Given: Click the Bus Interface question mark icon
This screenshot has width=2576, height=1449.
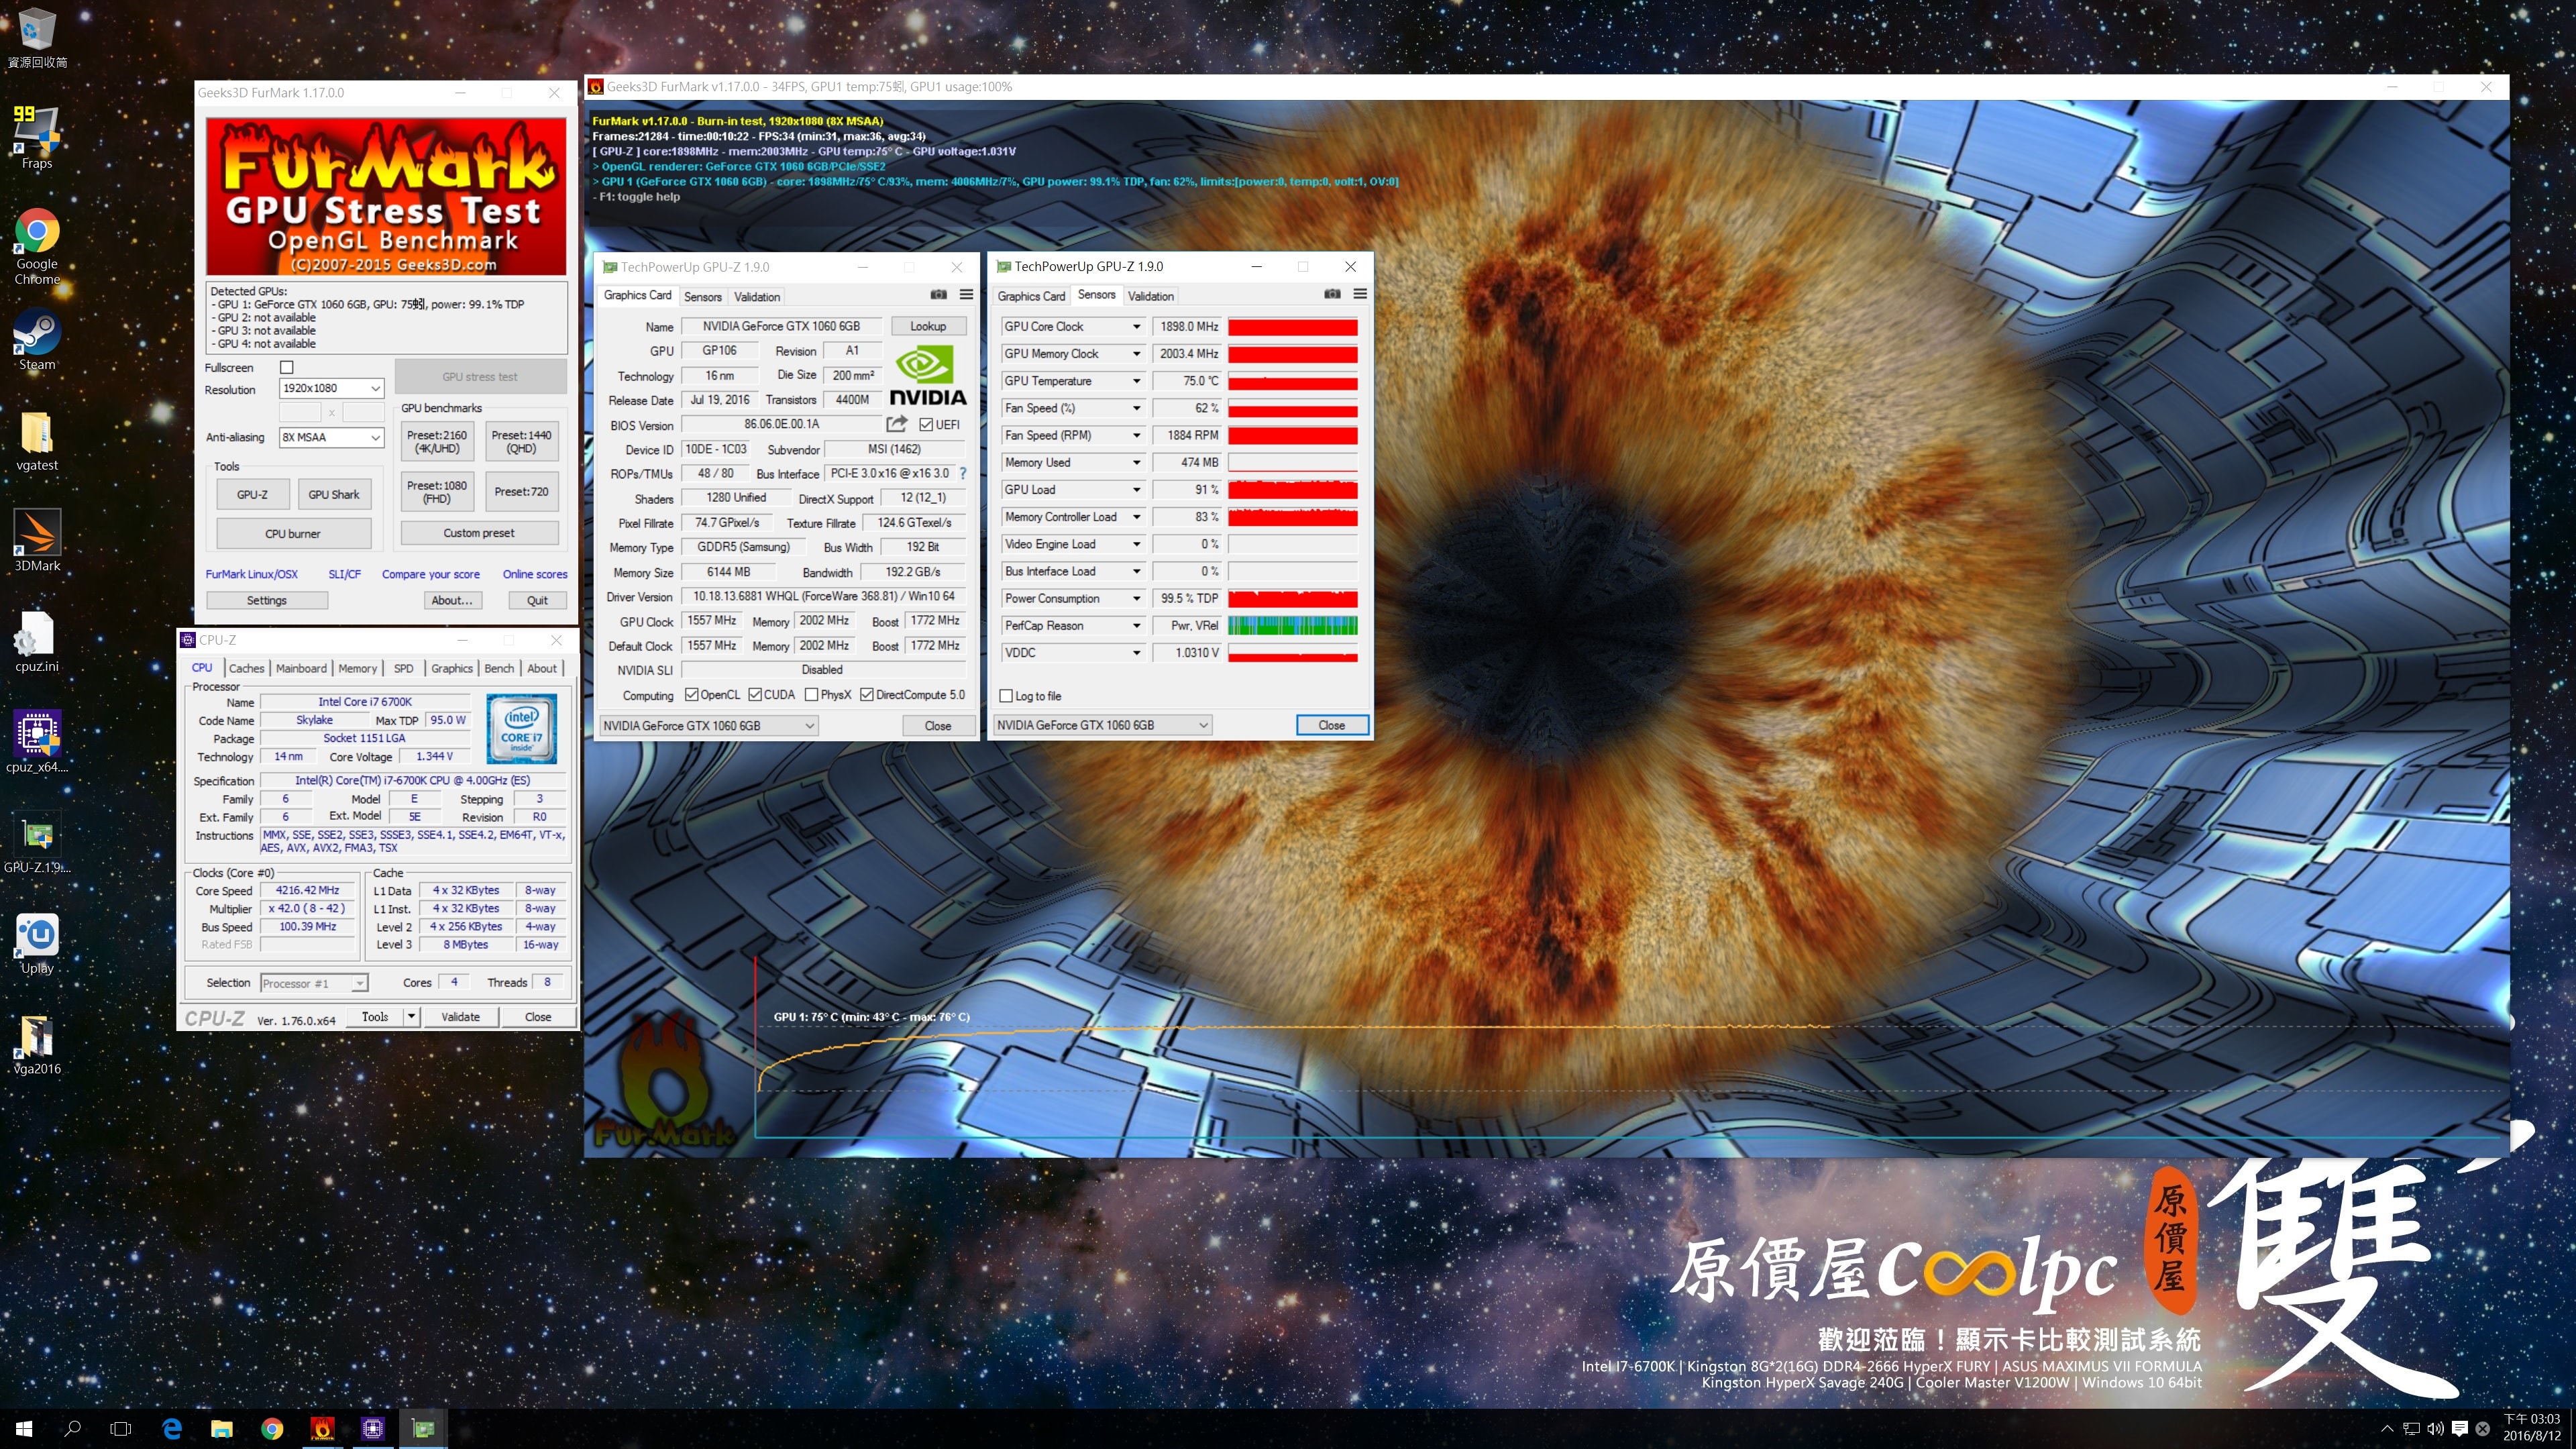Looking at the screenshot, I should (x=963, y=473).
